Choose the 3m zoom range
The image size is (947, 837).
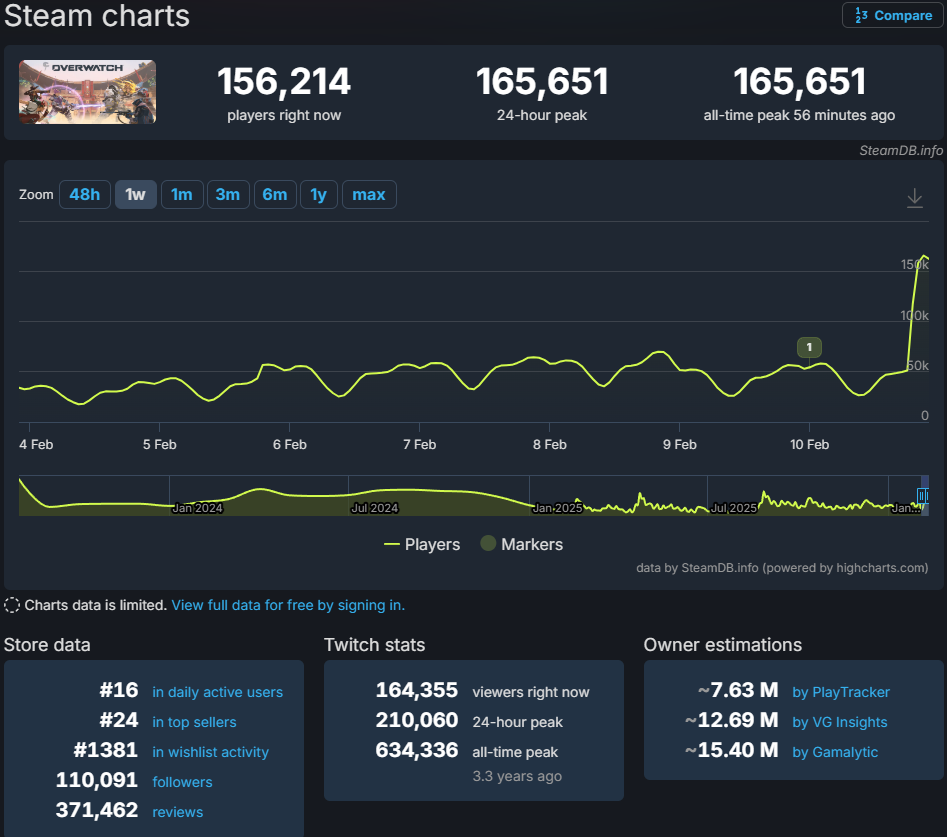pyautogui.click(x=228, y=194)
